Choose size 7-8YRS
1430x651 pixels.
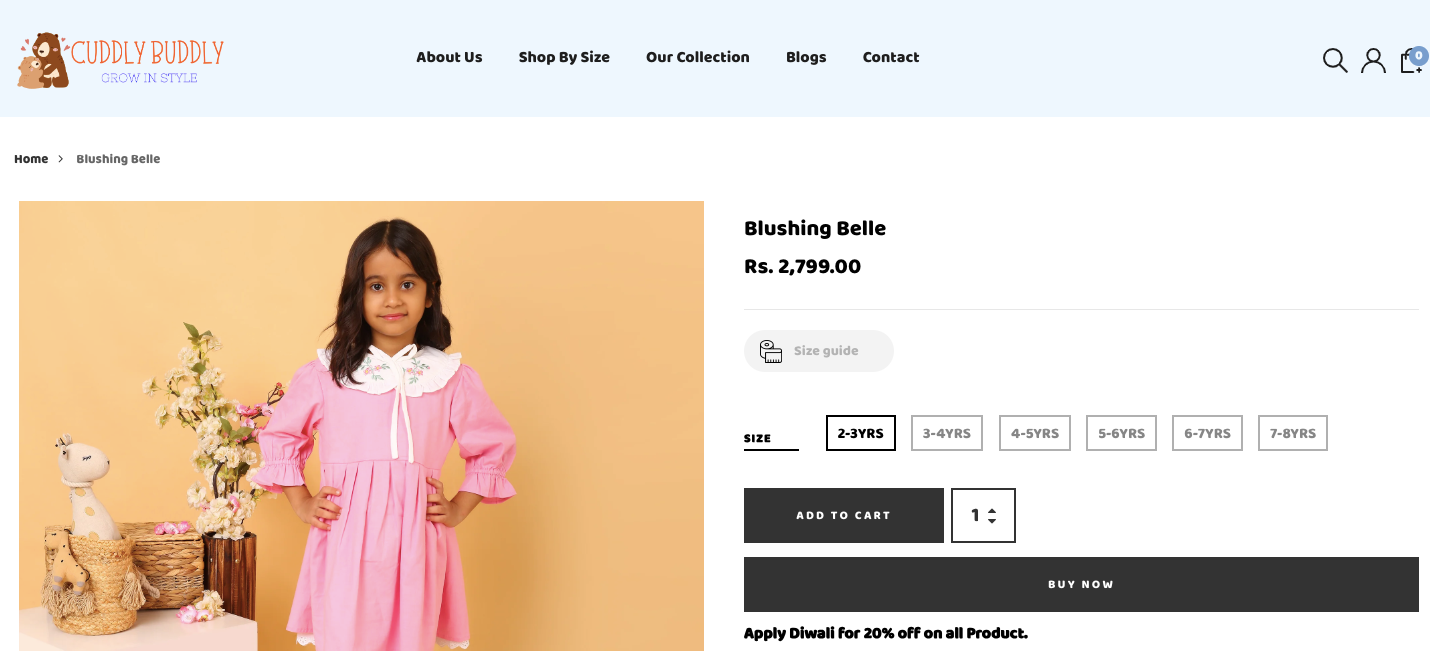click(x=1292, y=433)
